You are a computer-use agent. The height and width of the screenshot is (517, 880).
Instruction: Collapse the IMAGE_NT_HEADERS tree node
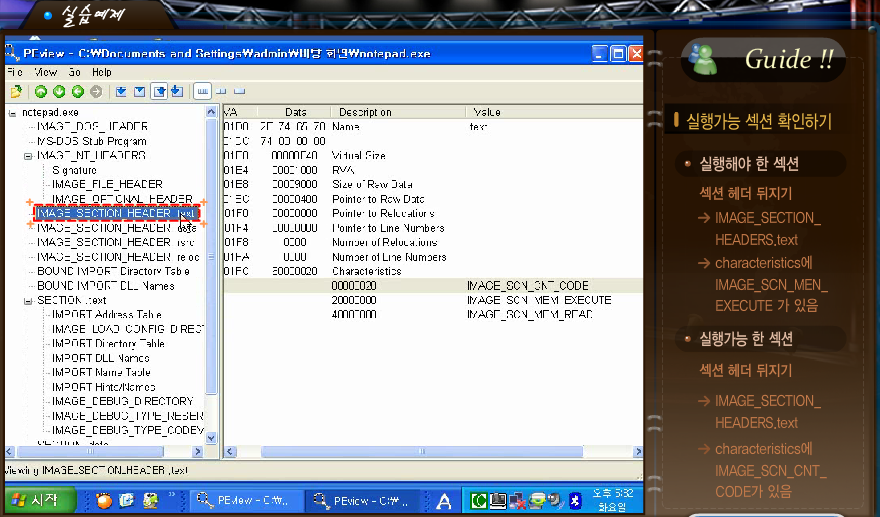pyautogui.click(x=28, y=156)
